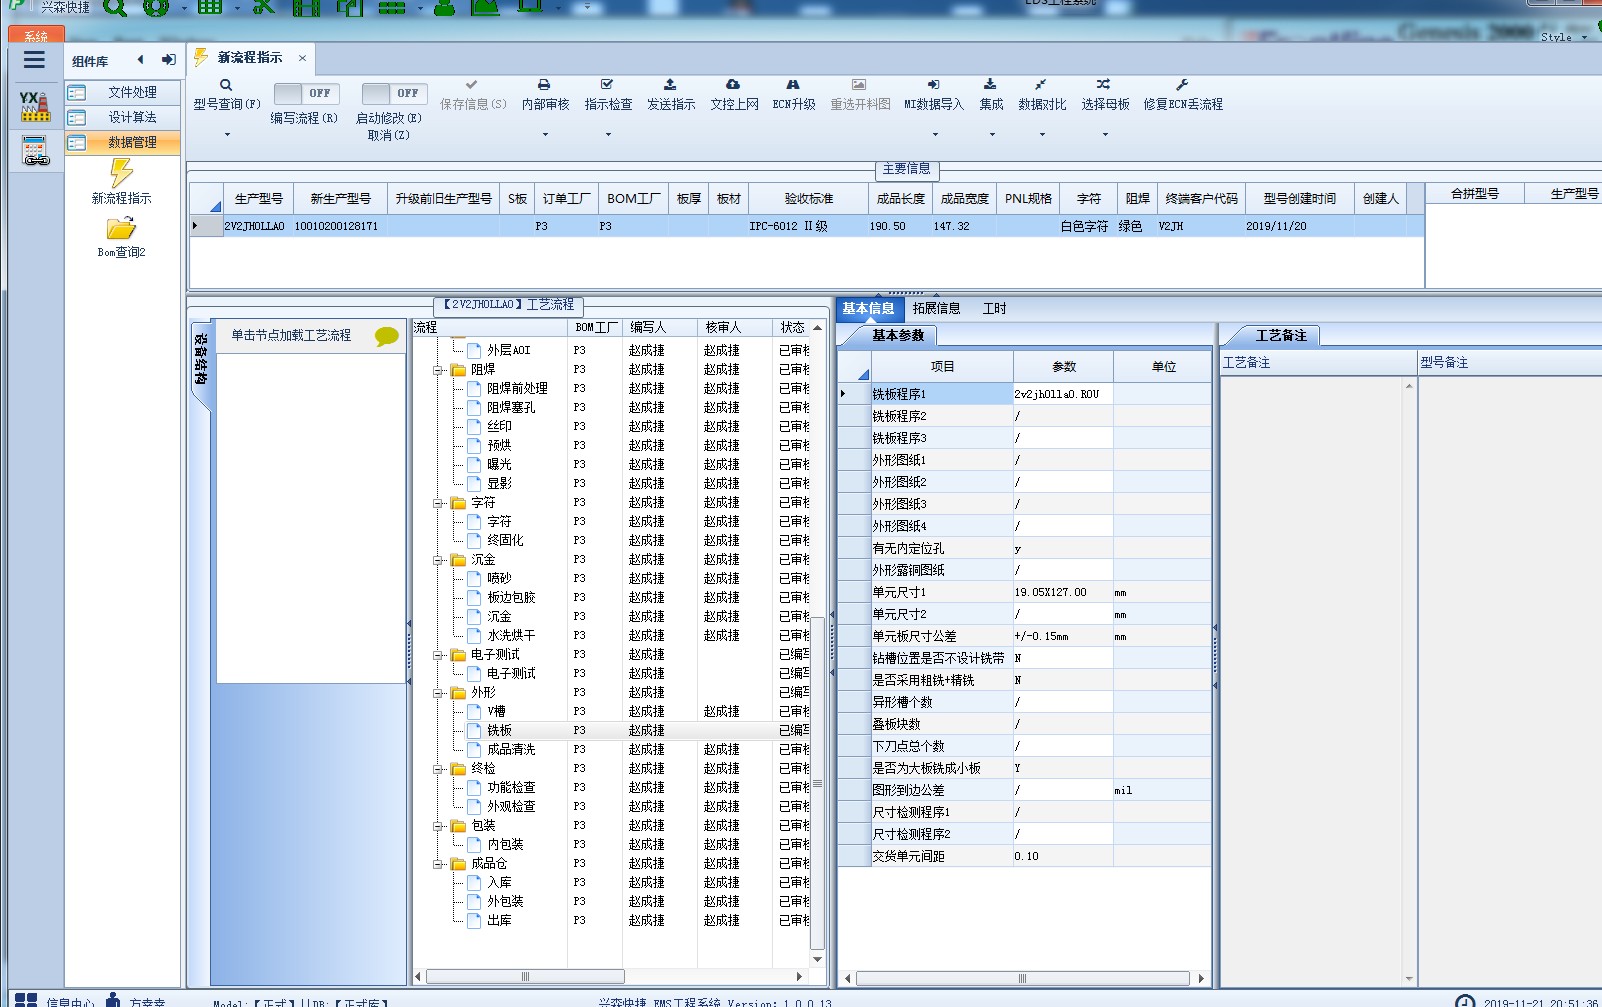The width and height of the screenshot is (1602, 1007).
Task: Click calculator icon in left strip
Action: [x=36, y=151]
